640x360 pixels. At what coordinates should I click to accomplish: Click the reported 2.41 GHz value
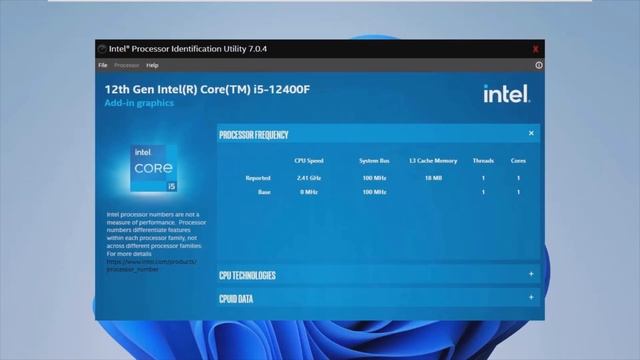pos(309,178)
